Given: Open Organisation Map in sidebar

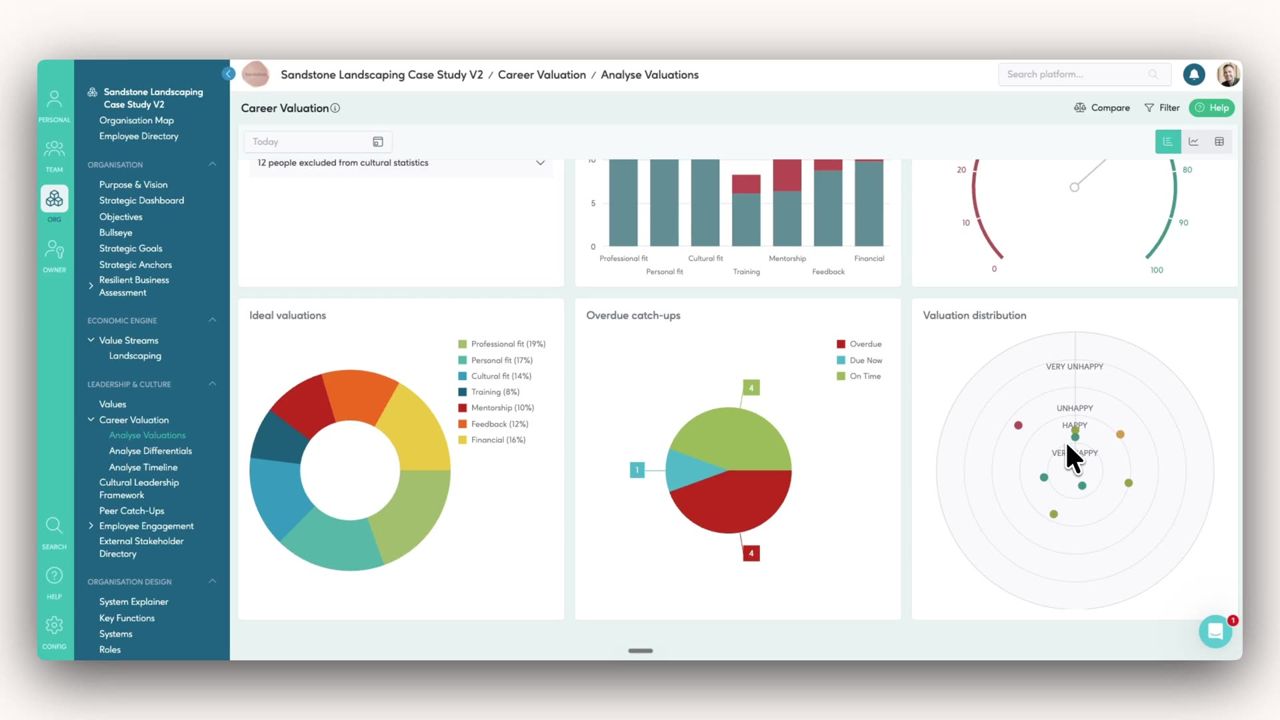Looking at the screenshot, I should (136, 120).
